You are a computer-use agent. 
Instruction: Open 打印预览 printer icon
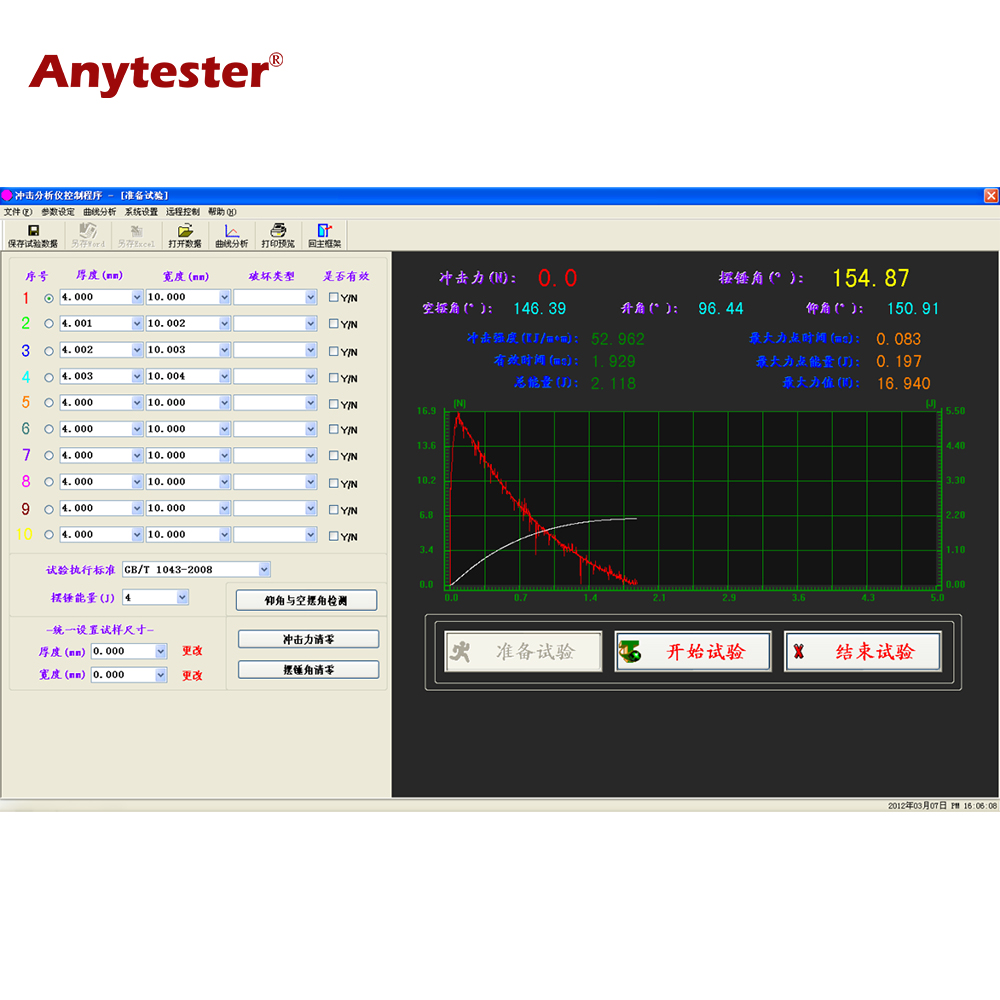(x=278, y=236)
